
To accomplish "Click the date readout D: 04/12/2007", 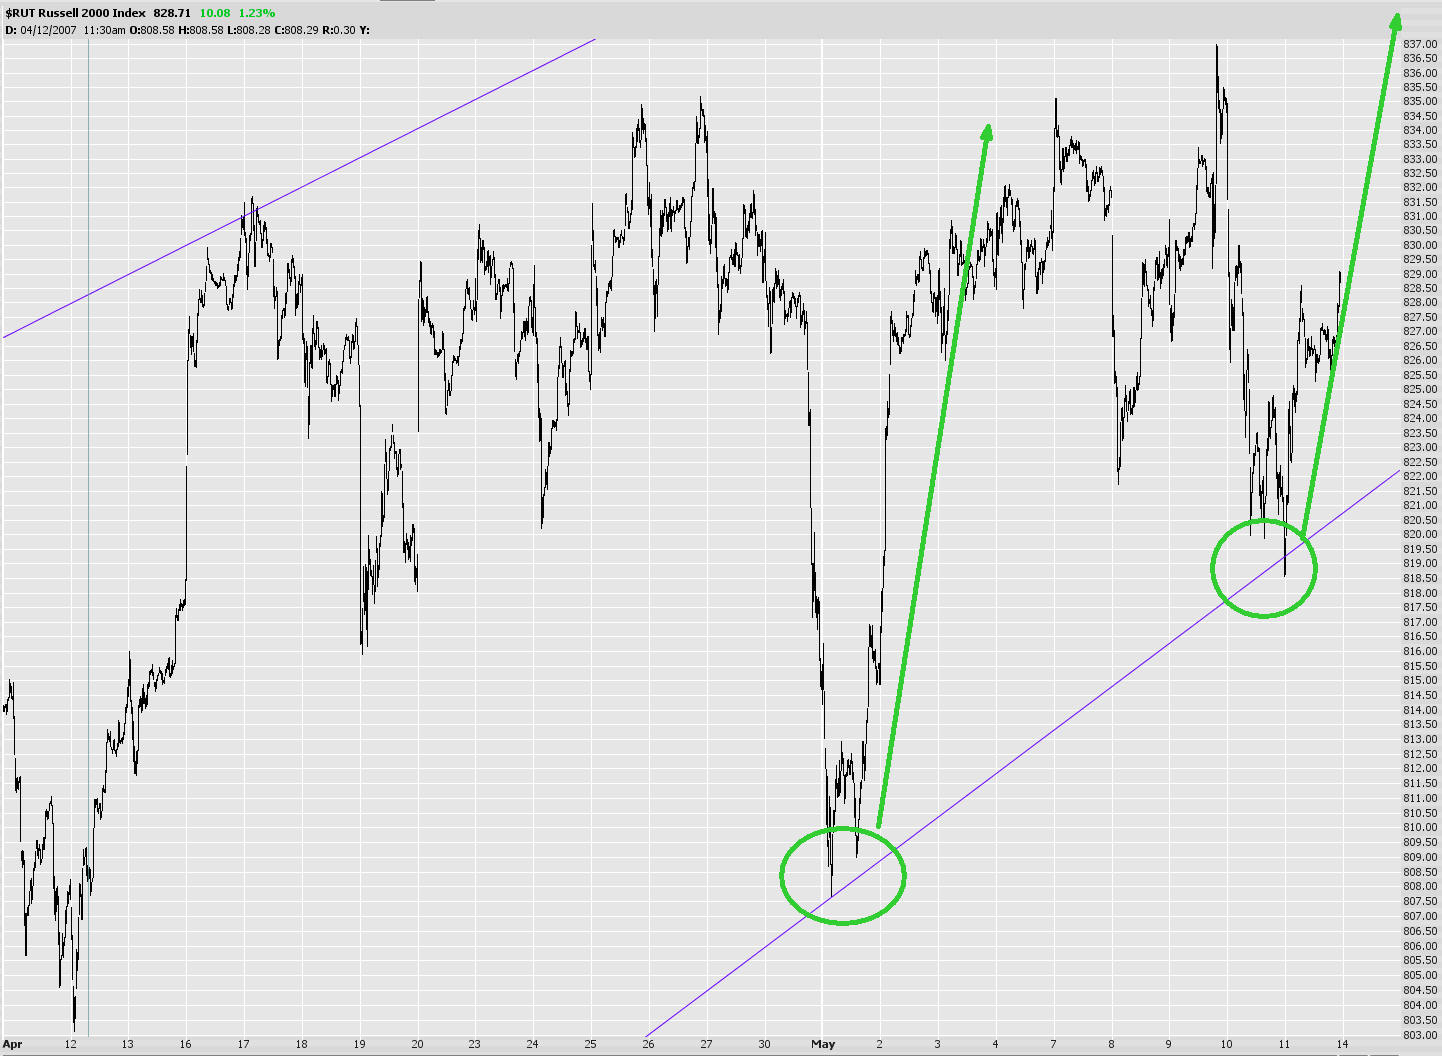I will click(40, 30).
